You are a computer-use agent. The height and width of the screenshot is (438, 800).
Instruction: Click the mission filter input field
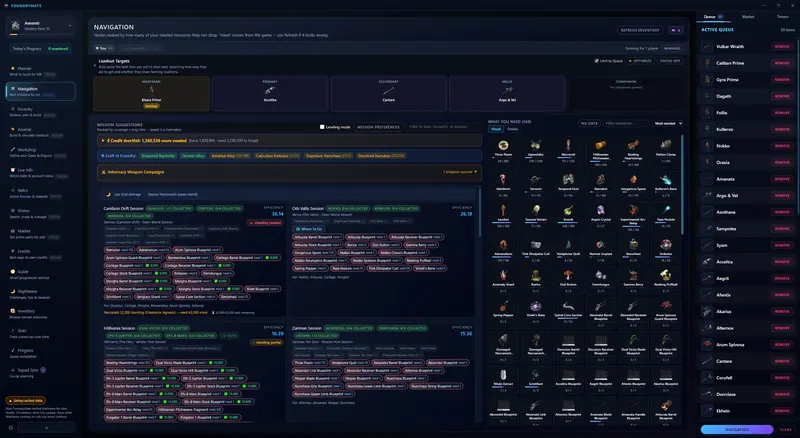click(443, 127)
